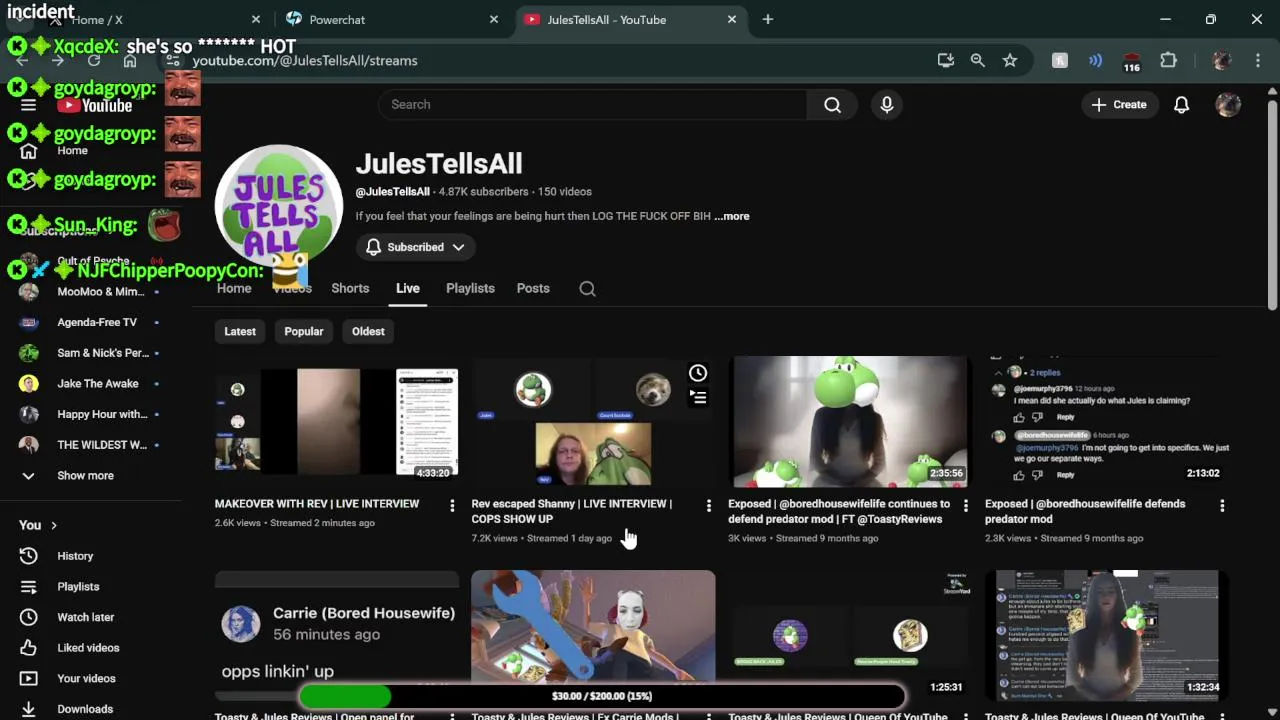Open Jake The Awake channel
This screenshot has height=720, width=1280.
coord(90,384)
